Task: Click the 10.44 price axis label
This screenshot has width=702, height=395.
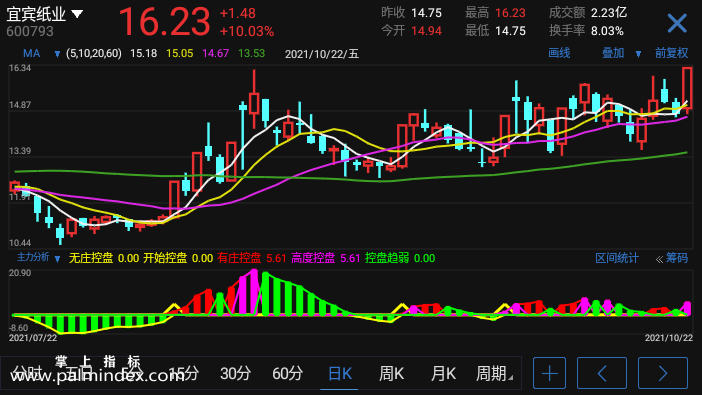Action: [20, 243]
